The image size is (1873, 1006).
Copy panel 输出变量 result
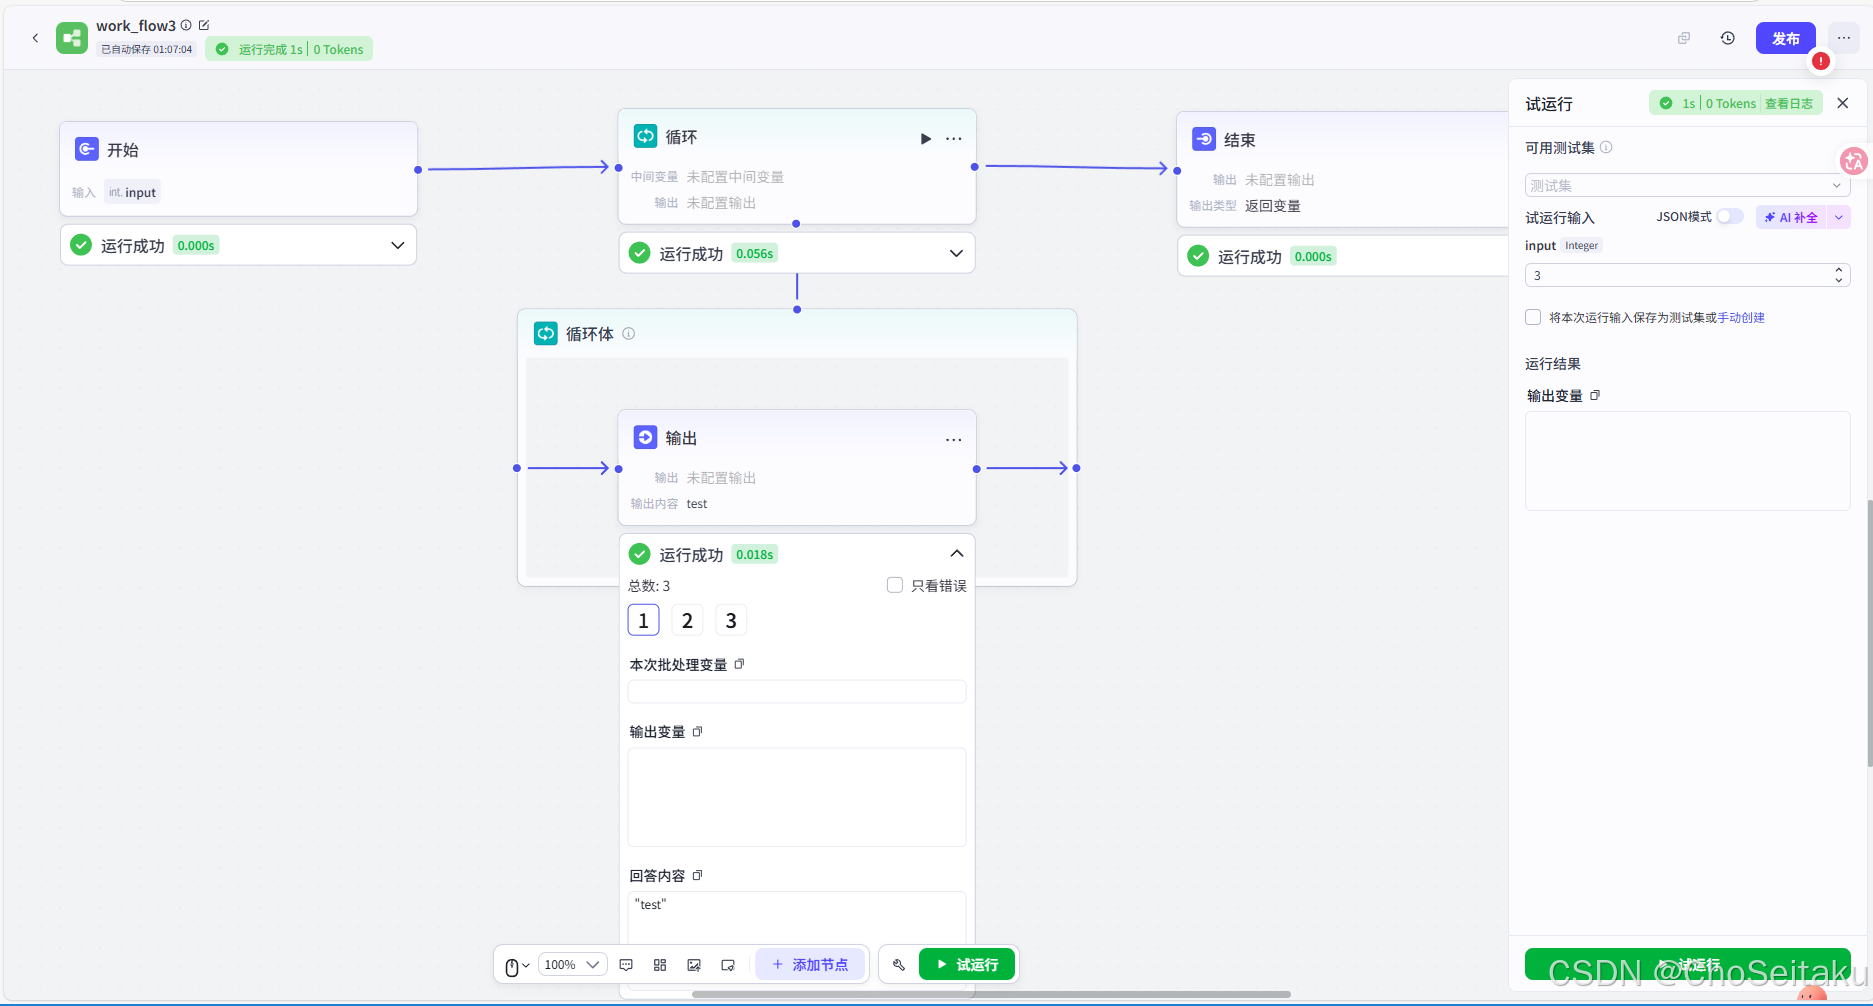click(1596, 395)
